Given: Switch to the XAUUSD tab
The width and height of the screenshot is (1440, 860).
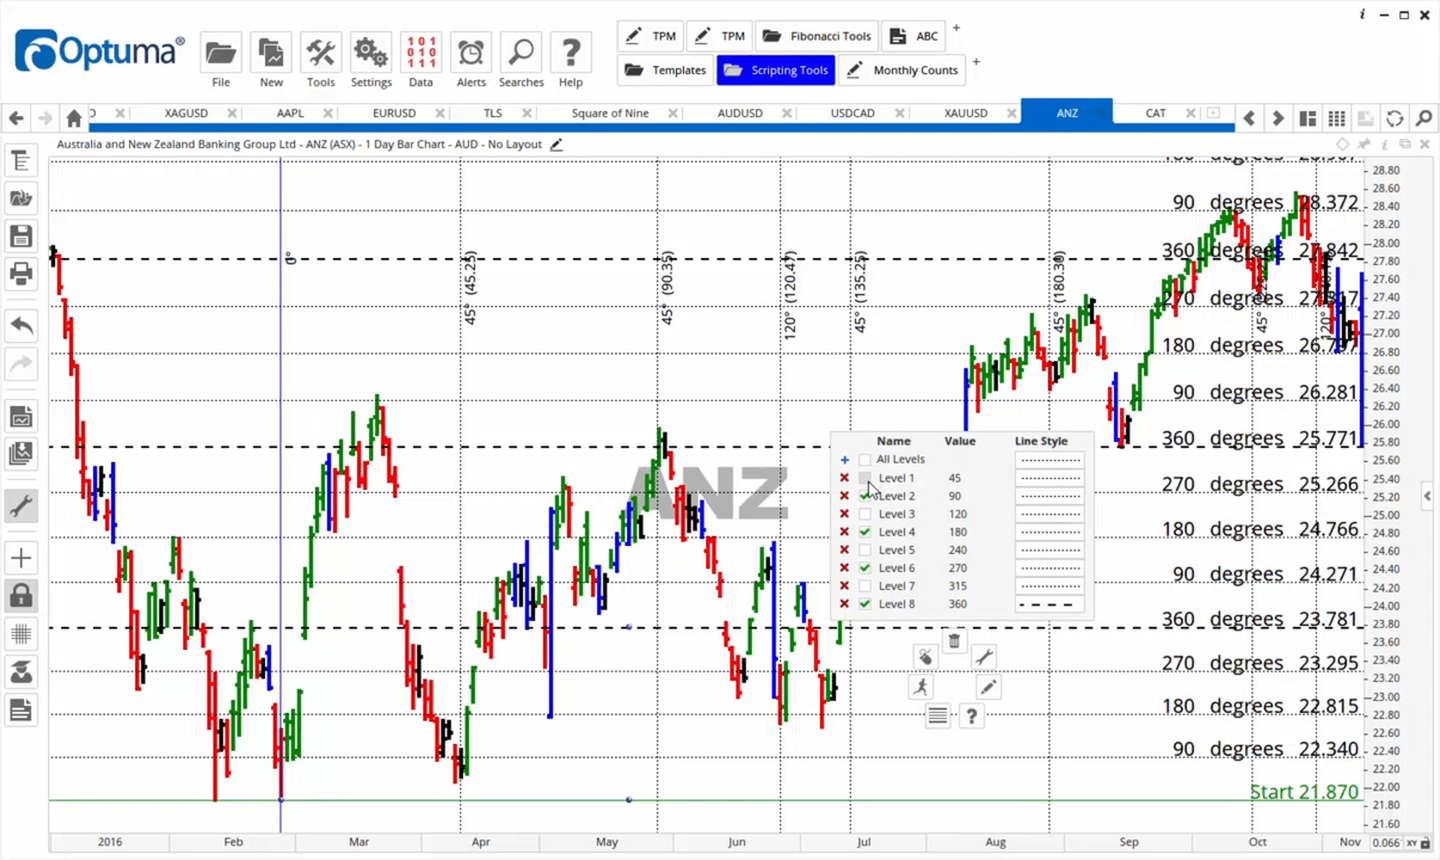Looking at the screenshot, I should [965, 113].
